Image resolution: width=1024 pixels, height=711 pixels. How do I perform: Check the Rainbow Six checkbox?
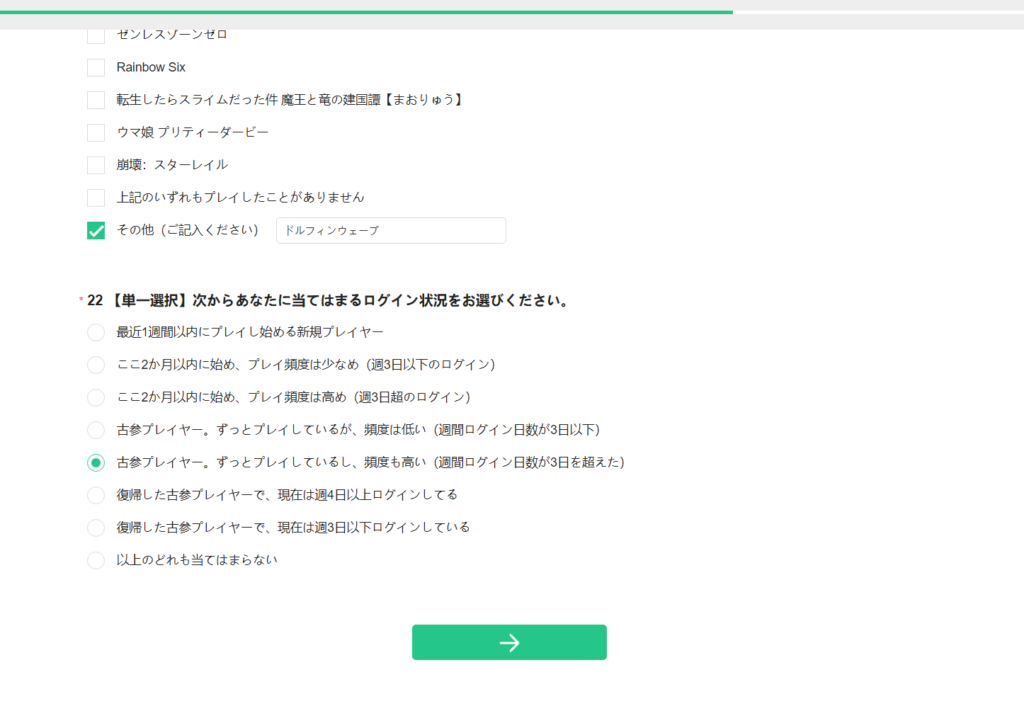click(96, 68)
